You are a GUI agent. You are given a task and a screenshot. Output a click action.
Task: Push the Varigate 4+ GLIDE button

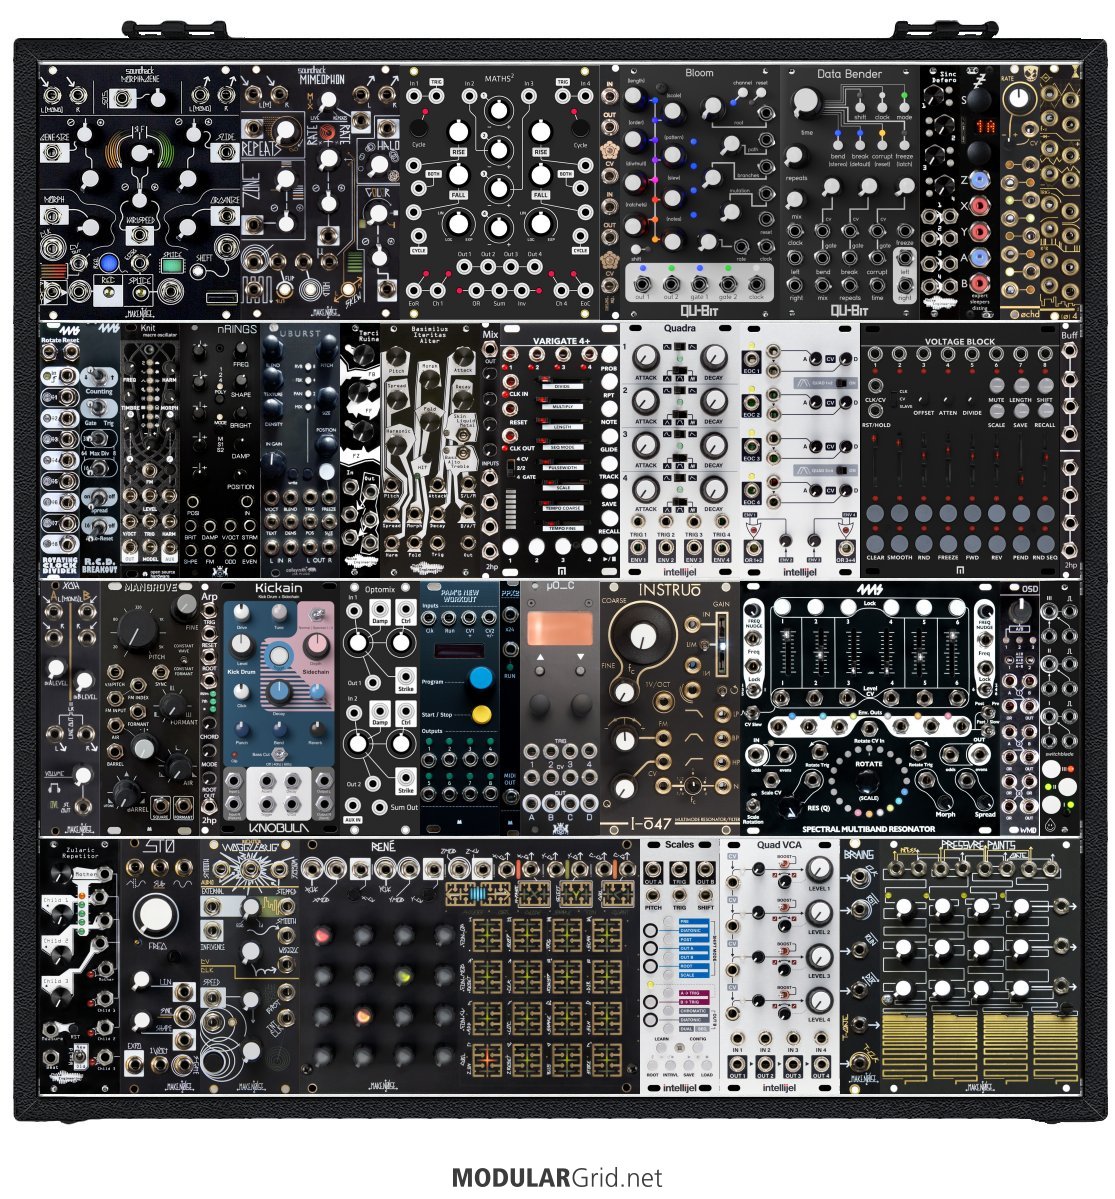[x=609, y=436]
